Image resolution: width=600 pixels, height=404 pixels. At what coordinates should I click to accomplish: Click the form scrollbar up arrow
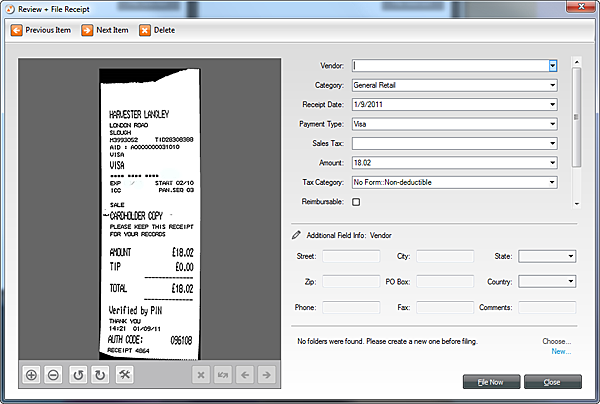tap(577, 62)
